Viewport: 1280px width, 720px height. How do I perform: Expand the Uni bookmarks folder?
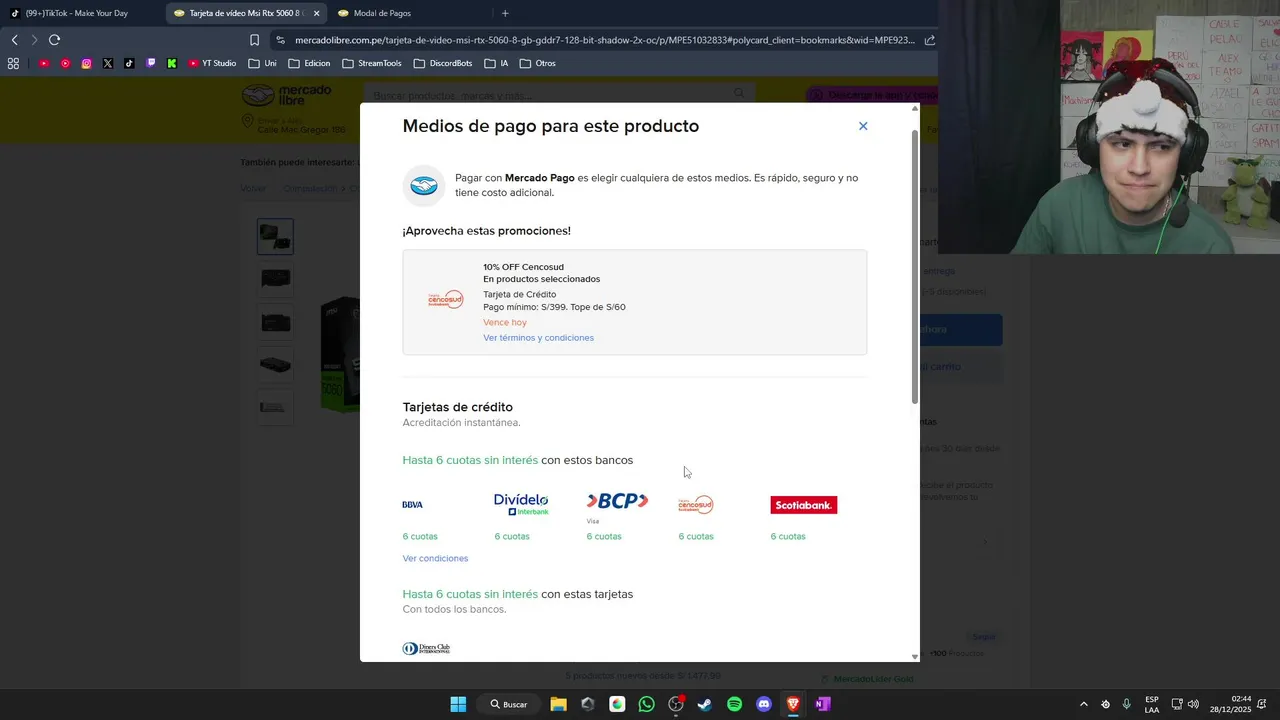click(262, 63)
